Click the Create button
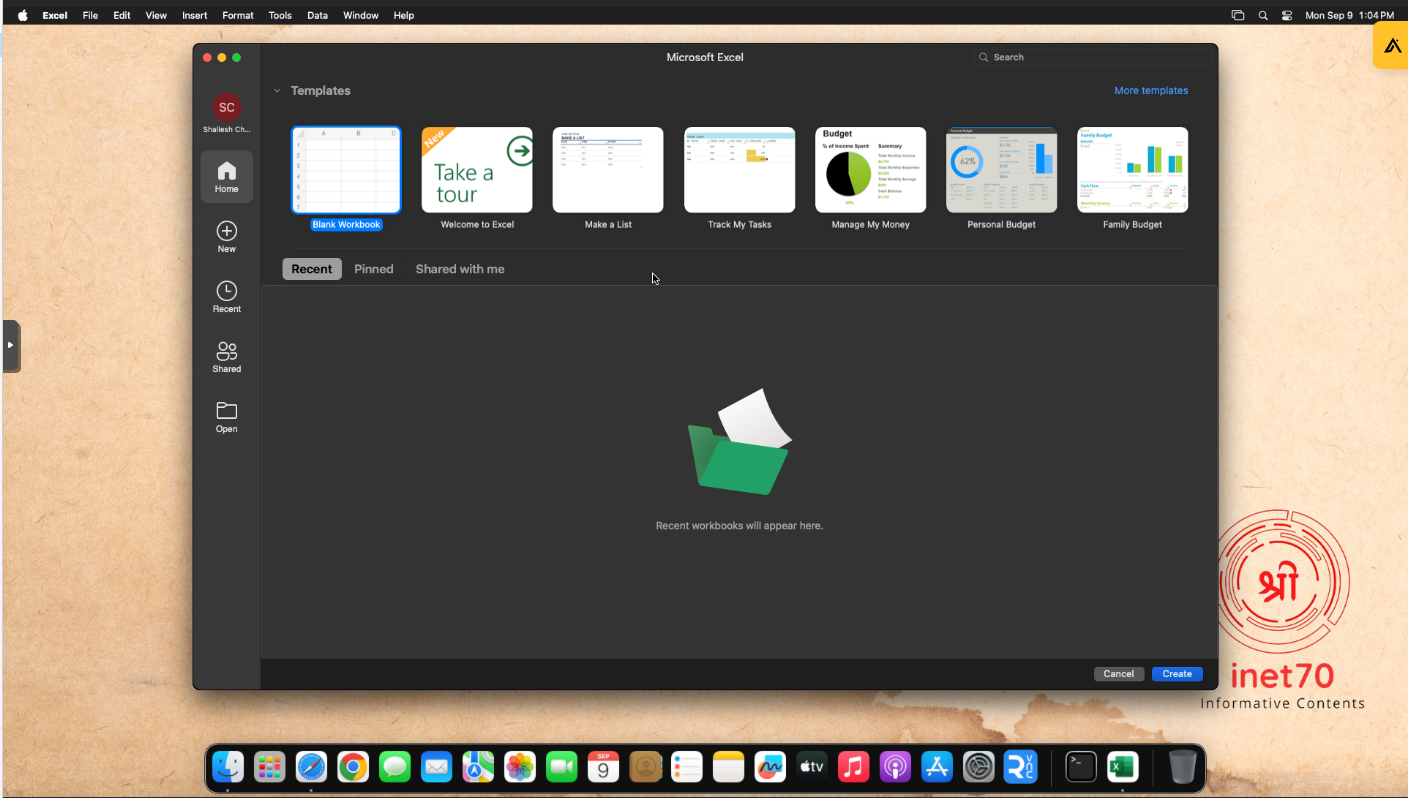This screenshot has width=1408, height=798. pyautogui.click(x=1177, y=674)
